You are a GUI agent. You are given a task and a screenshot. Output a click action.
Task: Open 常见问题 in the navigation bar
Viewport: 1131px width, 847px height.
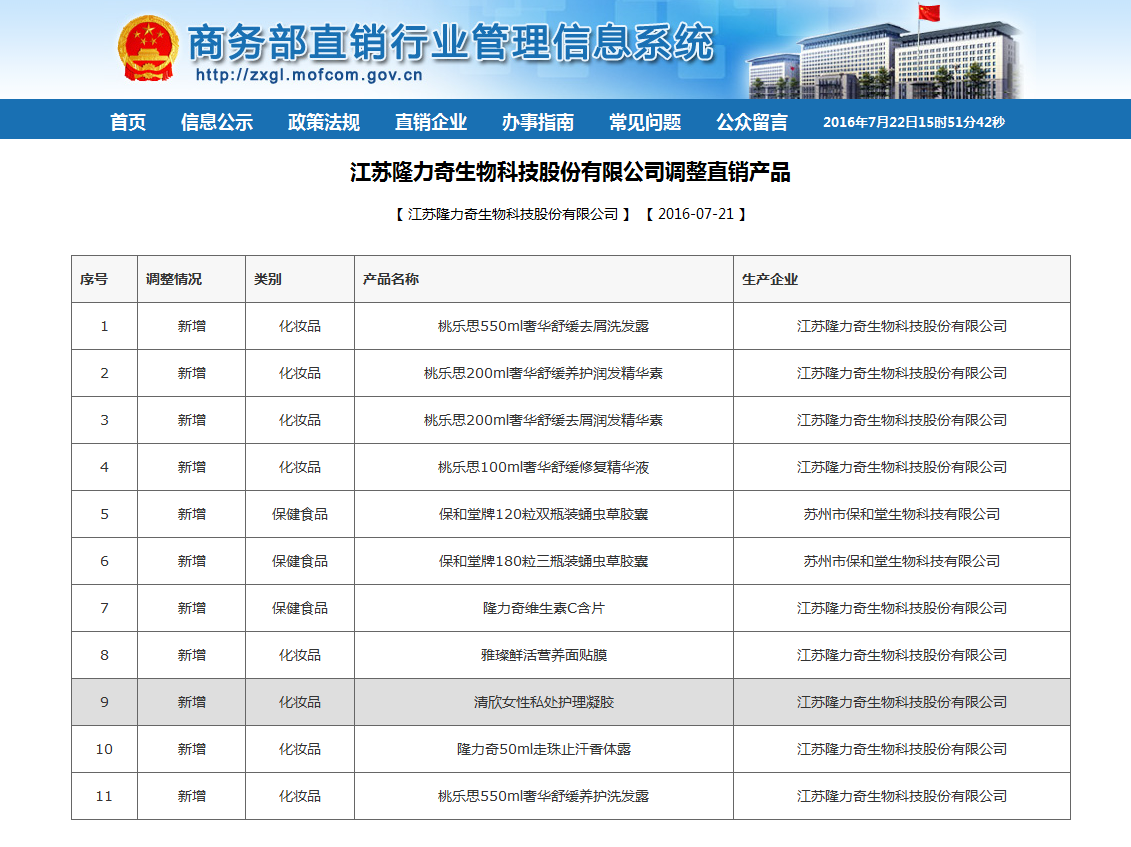[x=645, y=122]
